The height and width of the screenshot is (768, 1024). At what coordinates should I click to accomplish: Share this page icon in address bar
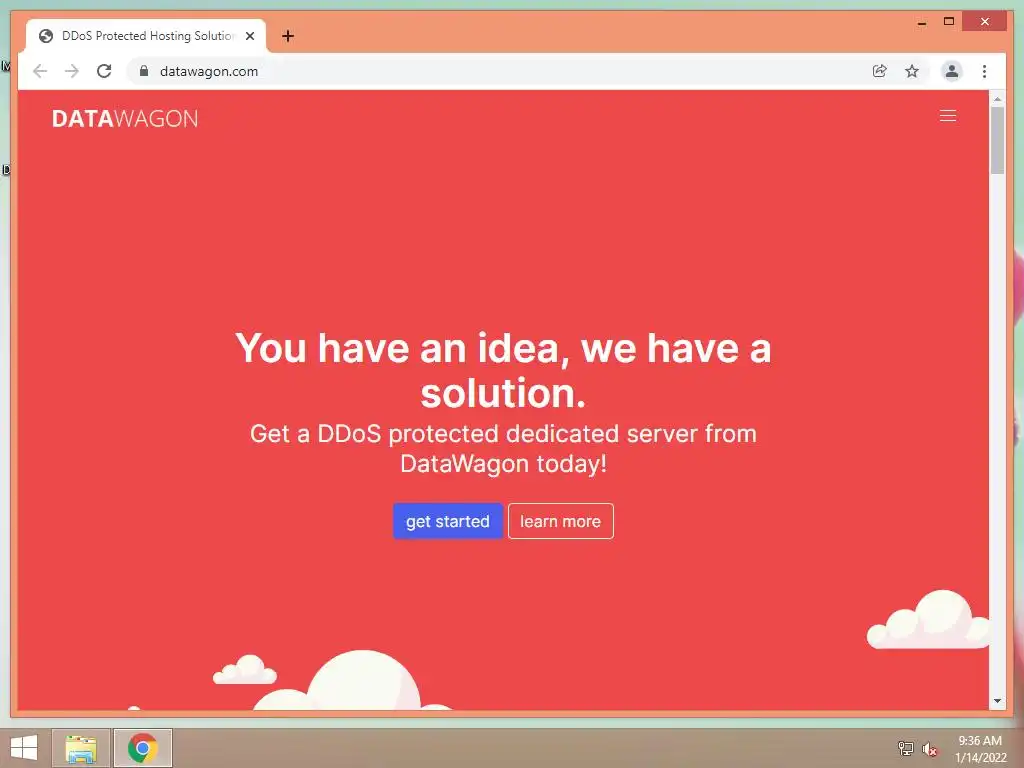(x=880, y=71)
